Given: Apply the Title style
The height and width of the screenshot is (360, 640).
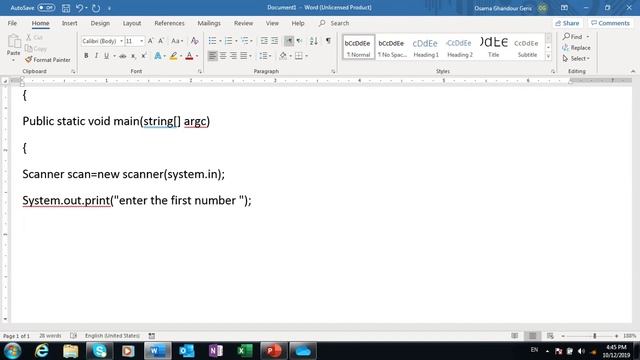Looking at the screenshot, I should click(493, 47).
